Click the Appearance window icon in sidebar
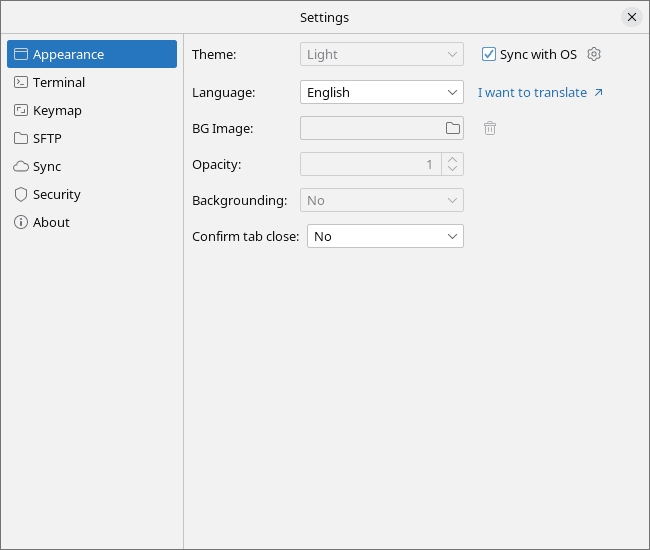650x550 pixels. coord(21,54)
